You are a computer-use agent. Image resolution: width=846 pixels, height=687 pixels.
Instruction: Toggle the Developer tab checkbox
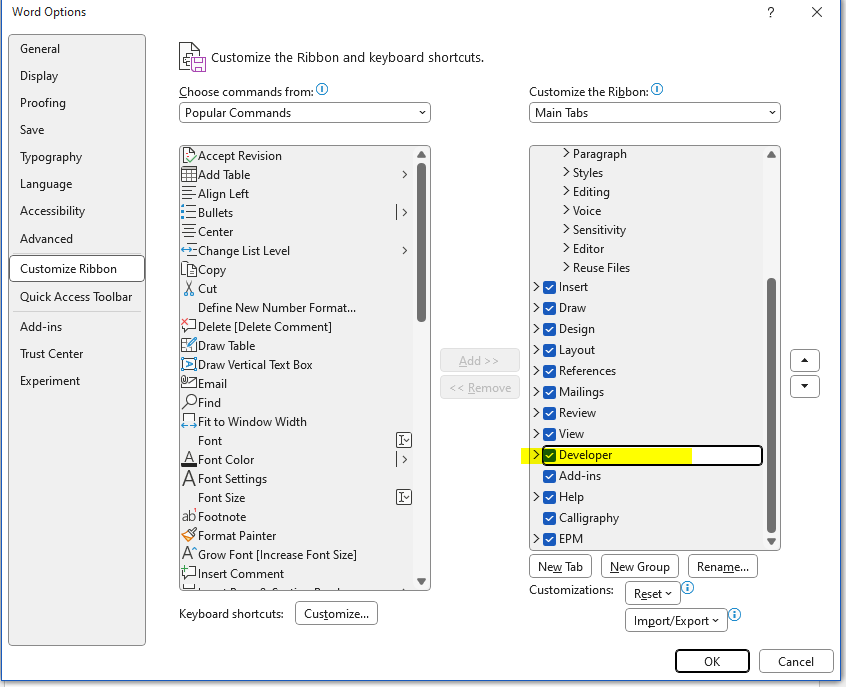(x=549, y=455)
